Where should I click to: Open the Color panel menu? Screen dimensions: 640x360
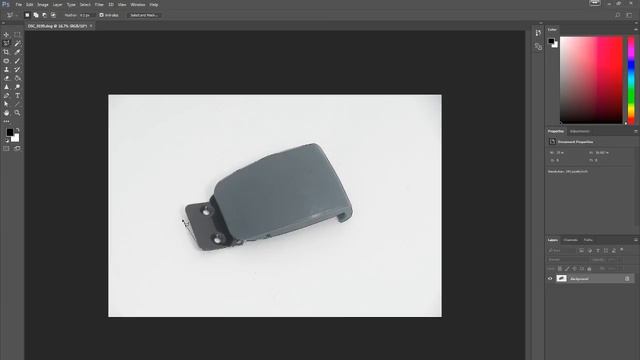tap(636, 29)
